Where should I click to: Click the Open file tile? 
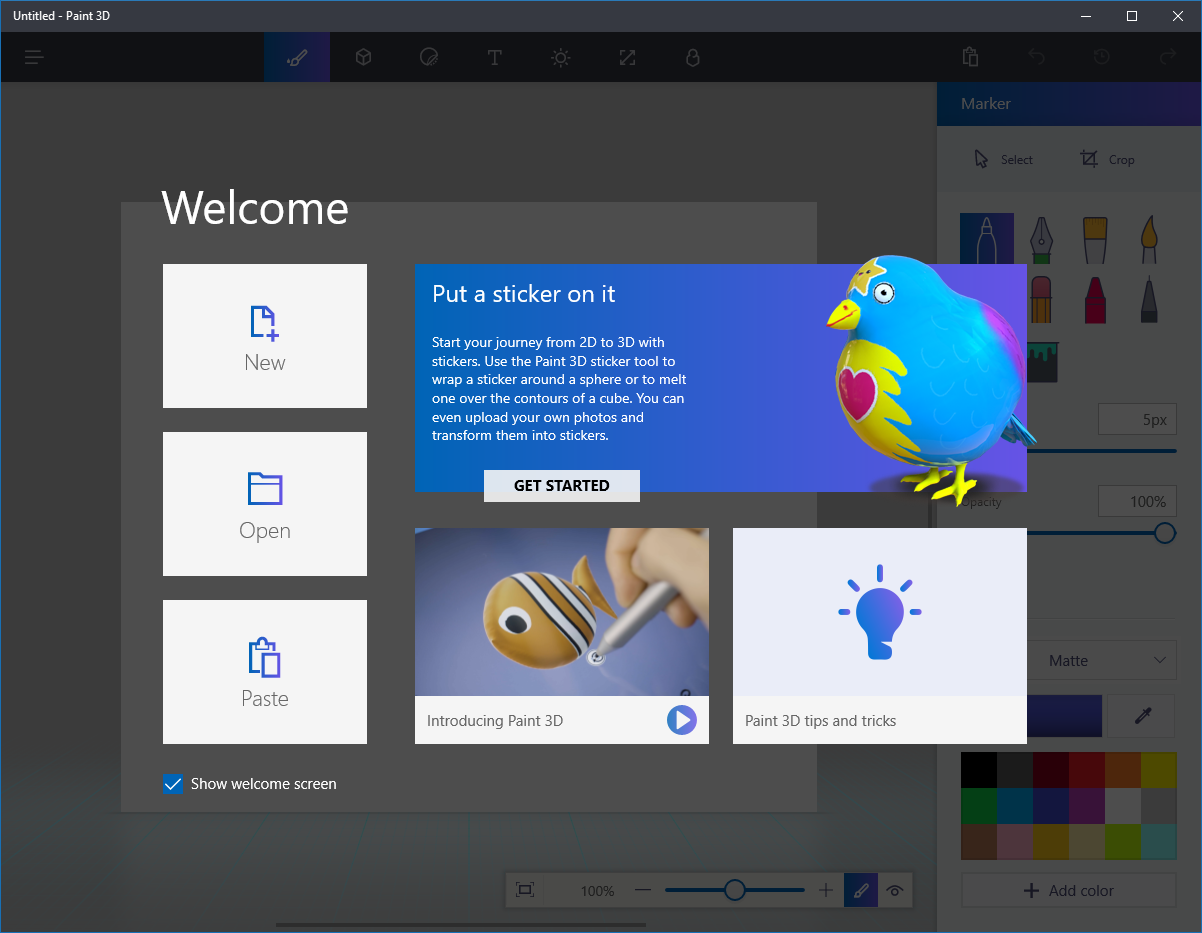coord(265,504)
